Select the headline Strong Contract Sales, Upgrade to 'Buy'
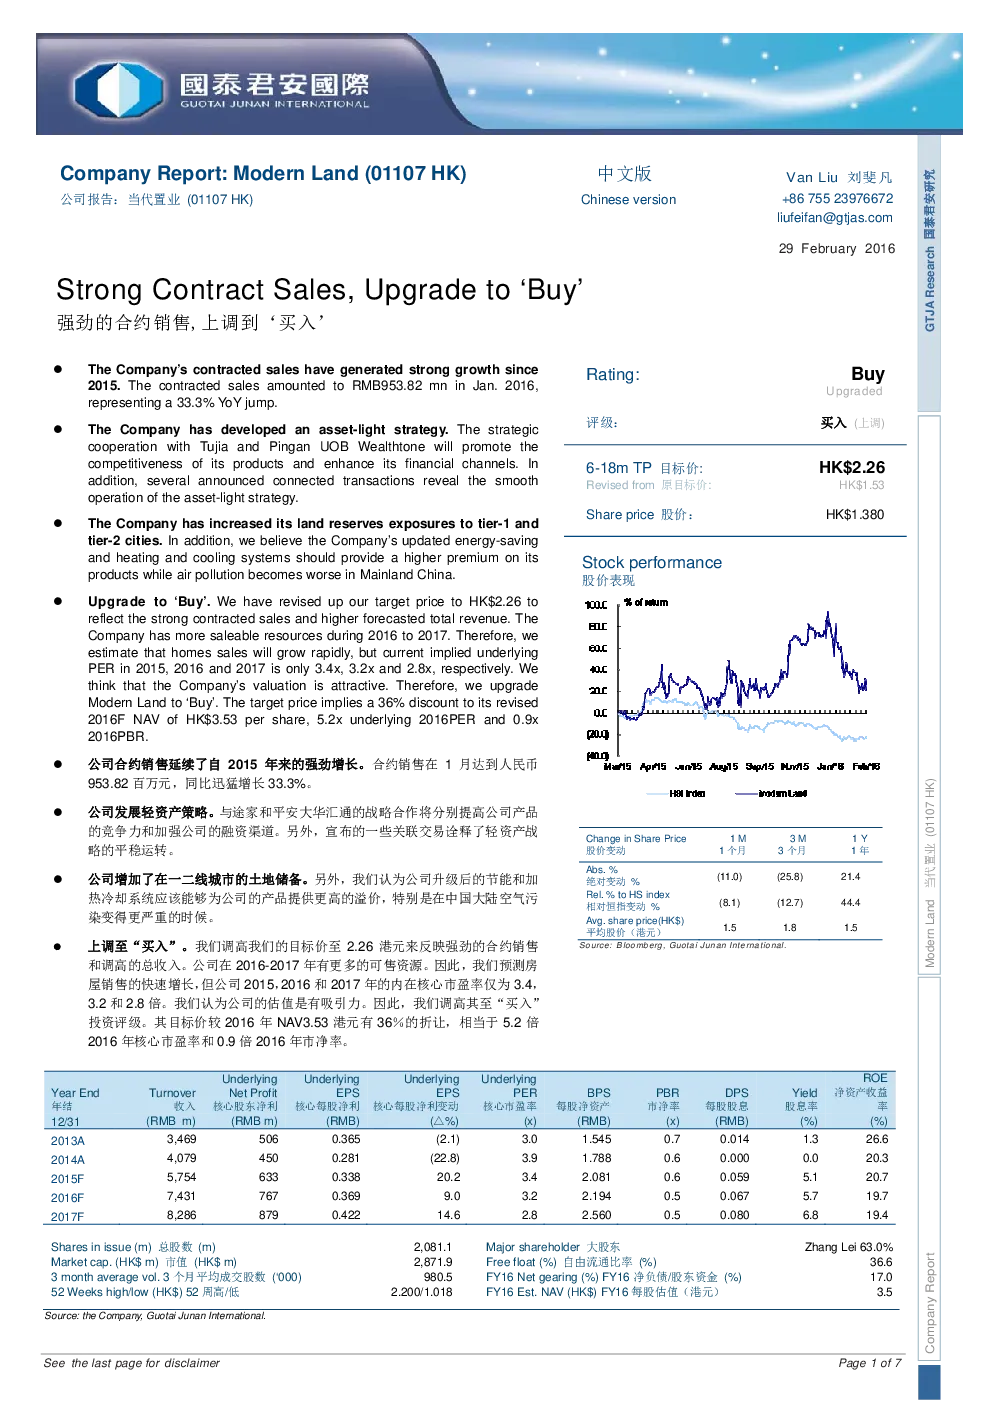 320,290
